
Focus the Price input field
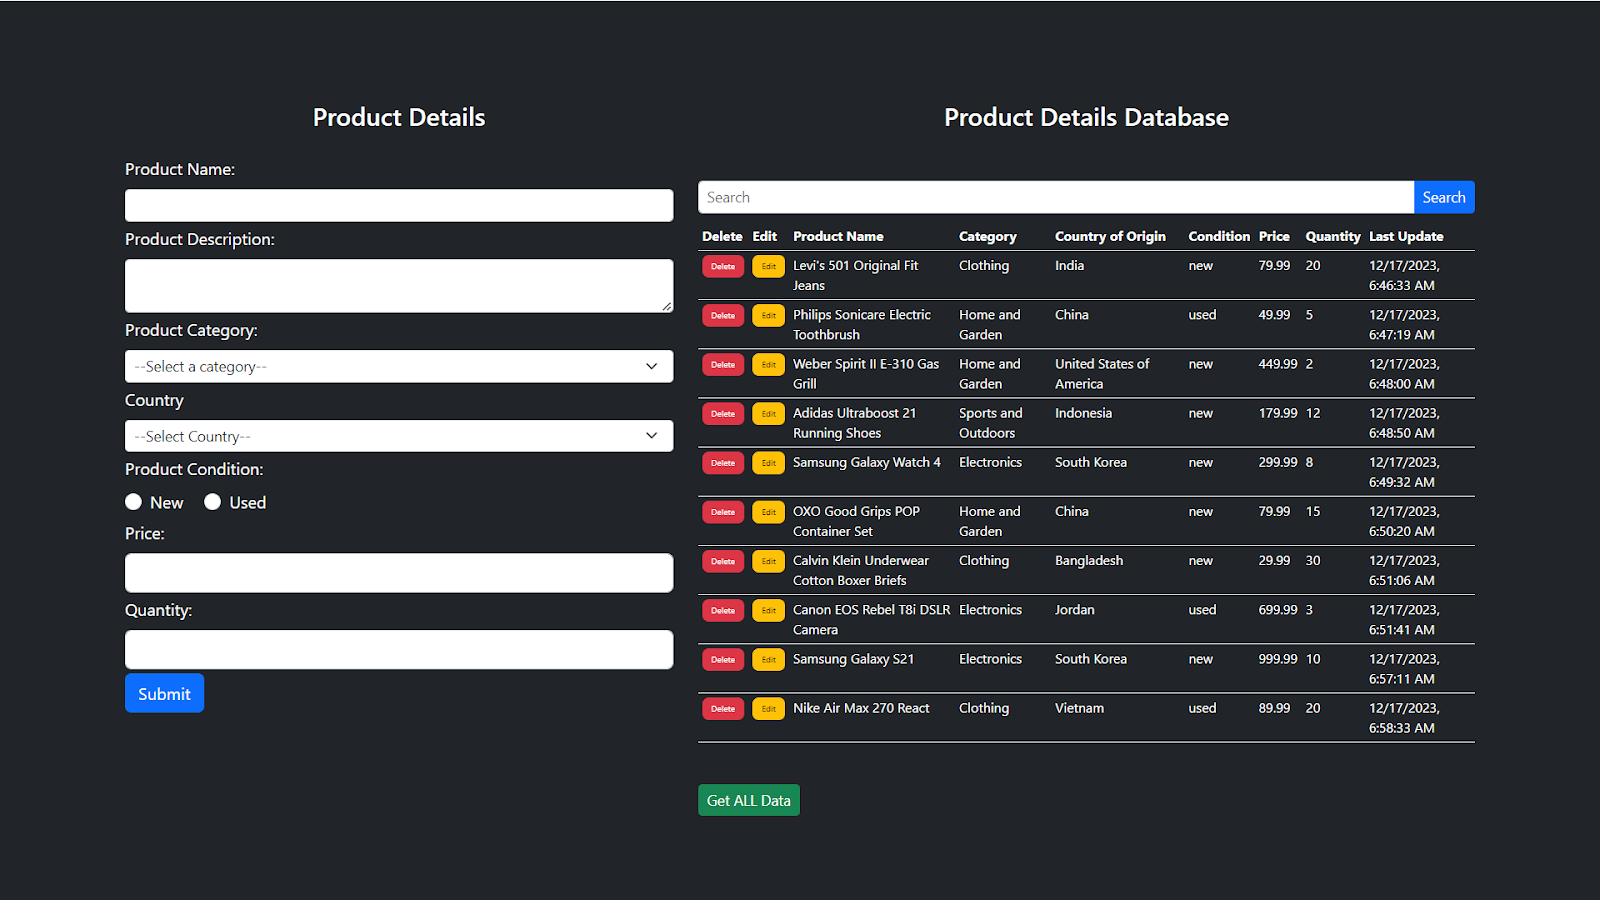[399, 573]
